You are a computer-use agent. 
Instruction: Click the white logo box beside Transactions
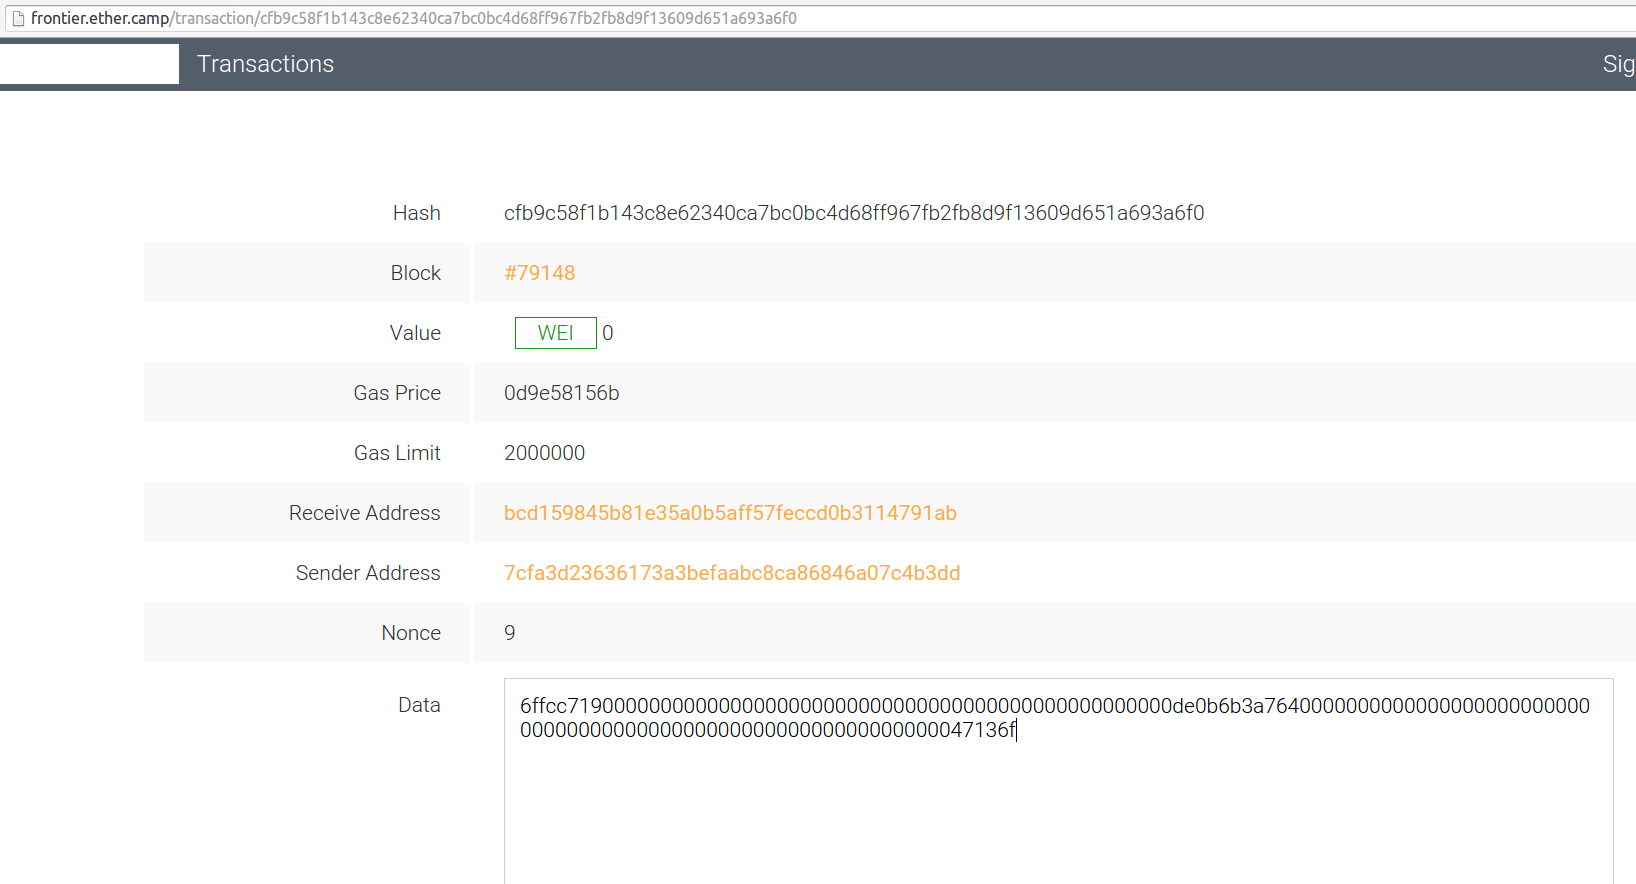pos(89,64)
